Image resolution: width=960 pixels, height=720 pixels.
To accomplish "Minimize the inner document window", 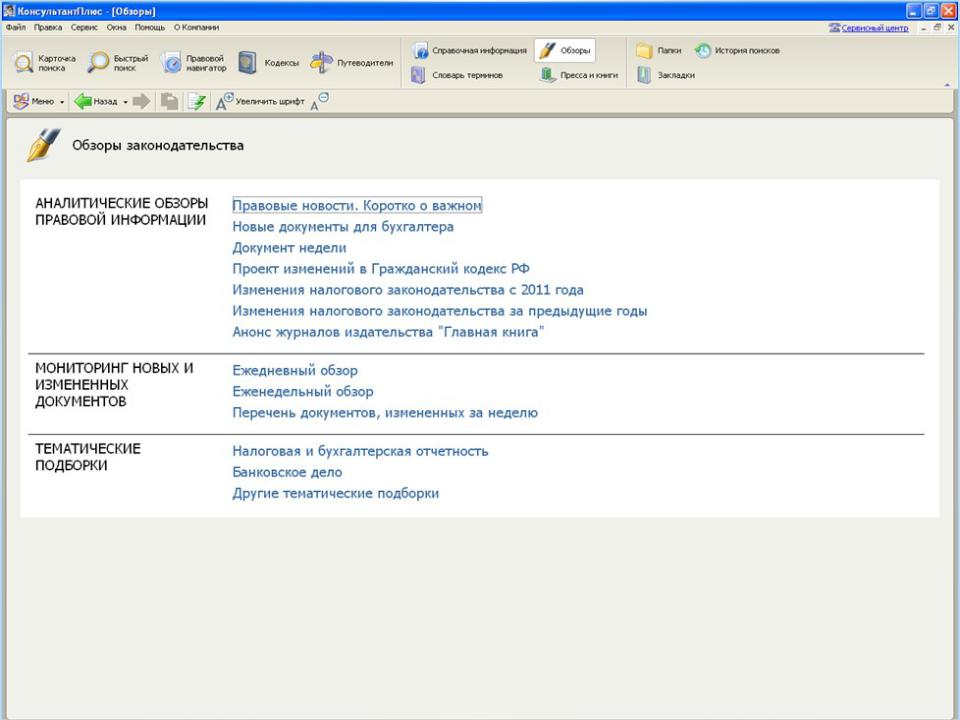I will pos(924,28).
